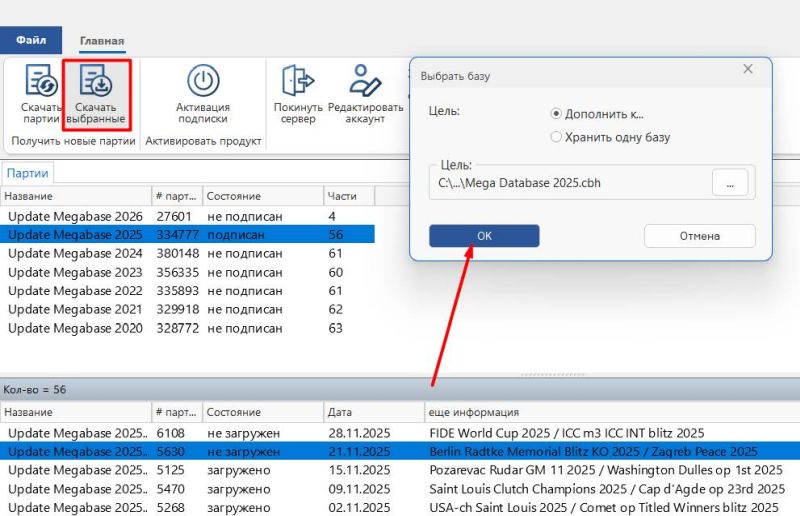Sort lower list by Состояние column
This screenshot has height=516, width=800.
point(263,412)
